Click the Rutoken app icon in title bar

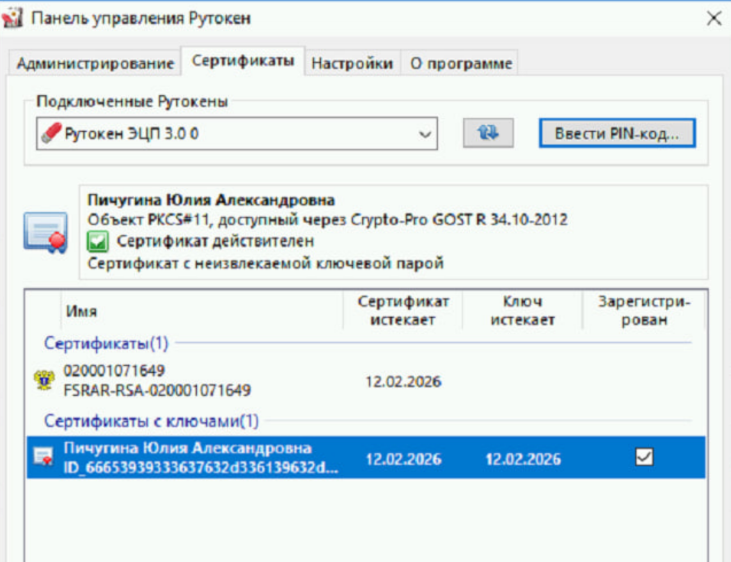[14, 19]
